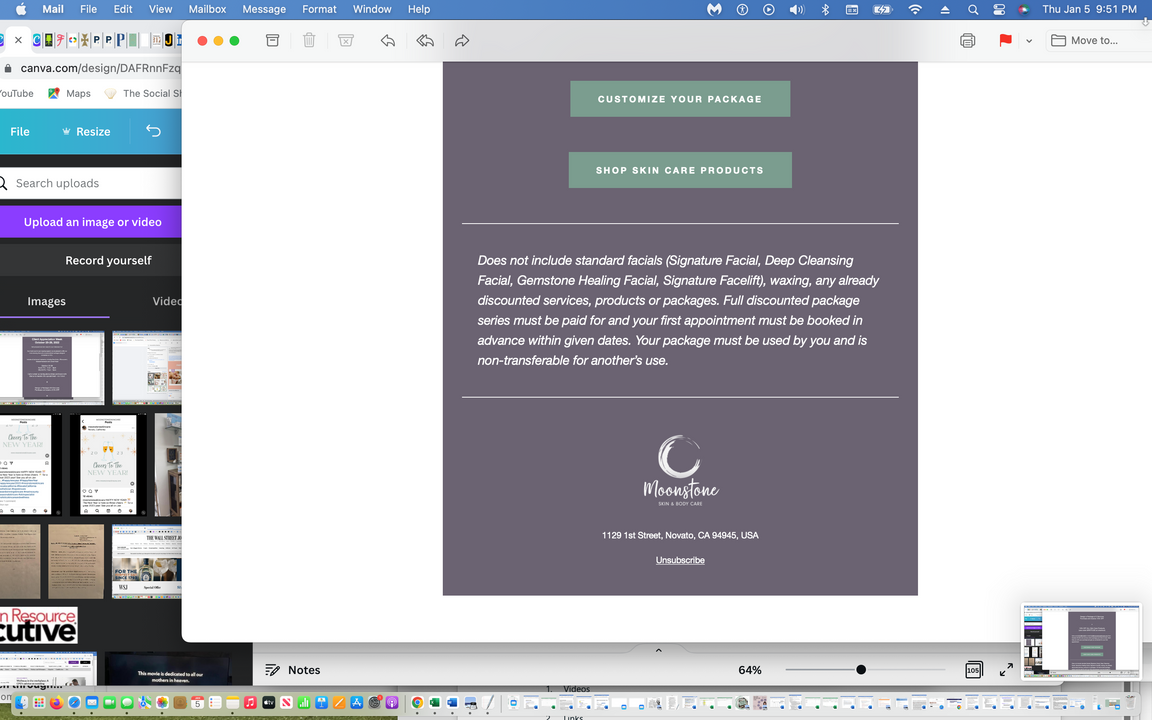Archive the open email message
This screenshot has width=1152, height=720.
point(272,41)
